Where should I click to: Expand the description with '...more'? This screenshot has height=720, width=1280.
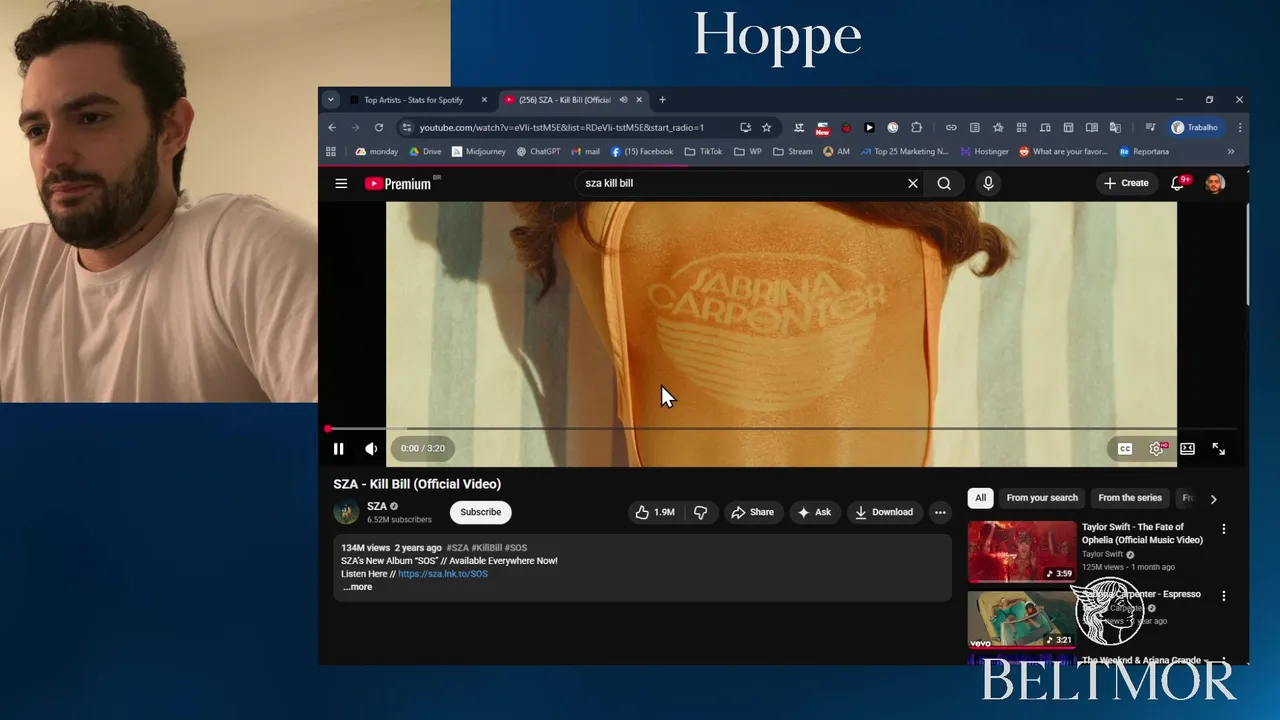[x=357, y=587]
